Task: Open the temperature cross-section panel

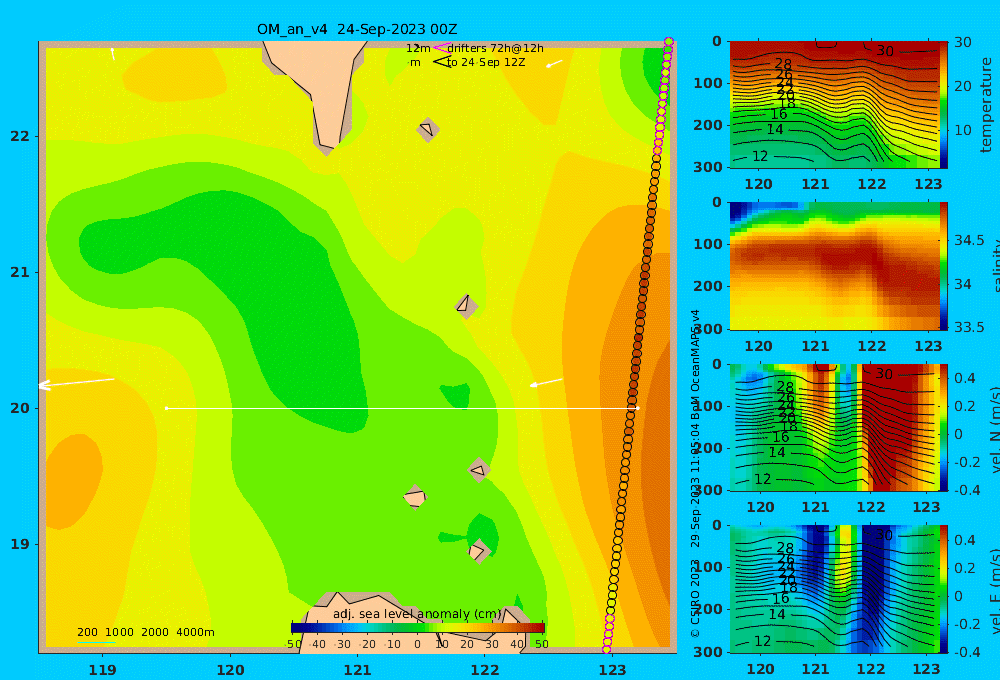Action: pos(834,105)
